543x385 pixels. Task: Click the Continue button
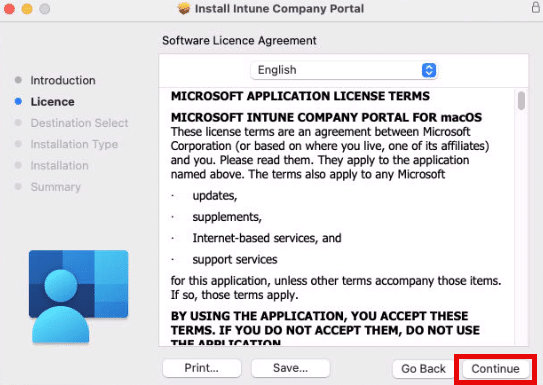click(x=495, y=369)
